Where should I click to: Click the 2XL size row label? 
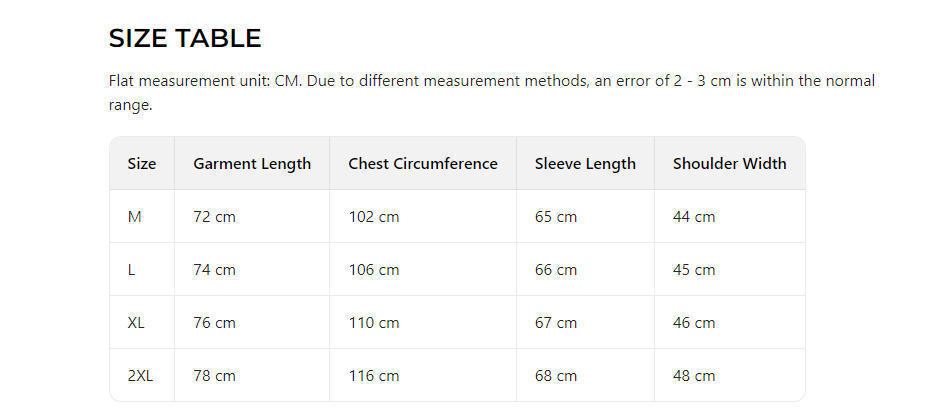coord(140,376)
